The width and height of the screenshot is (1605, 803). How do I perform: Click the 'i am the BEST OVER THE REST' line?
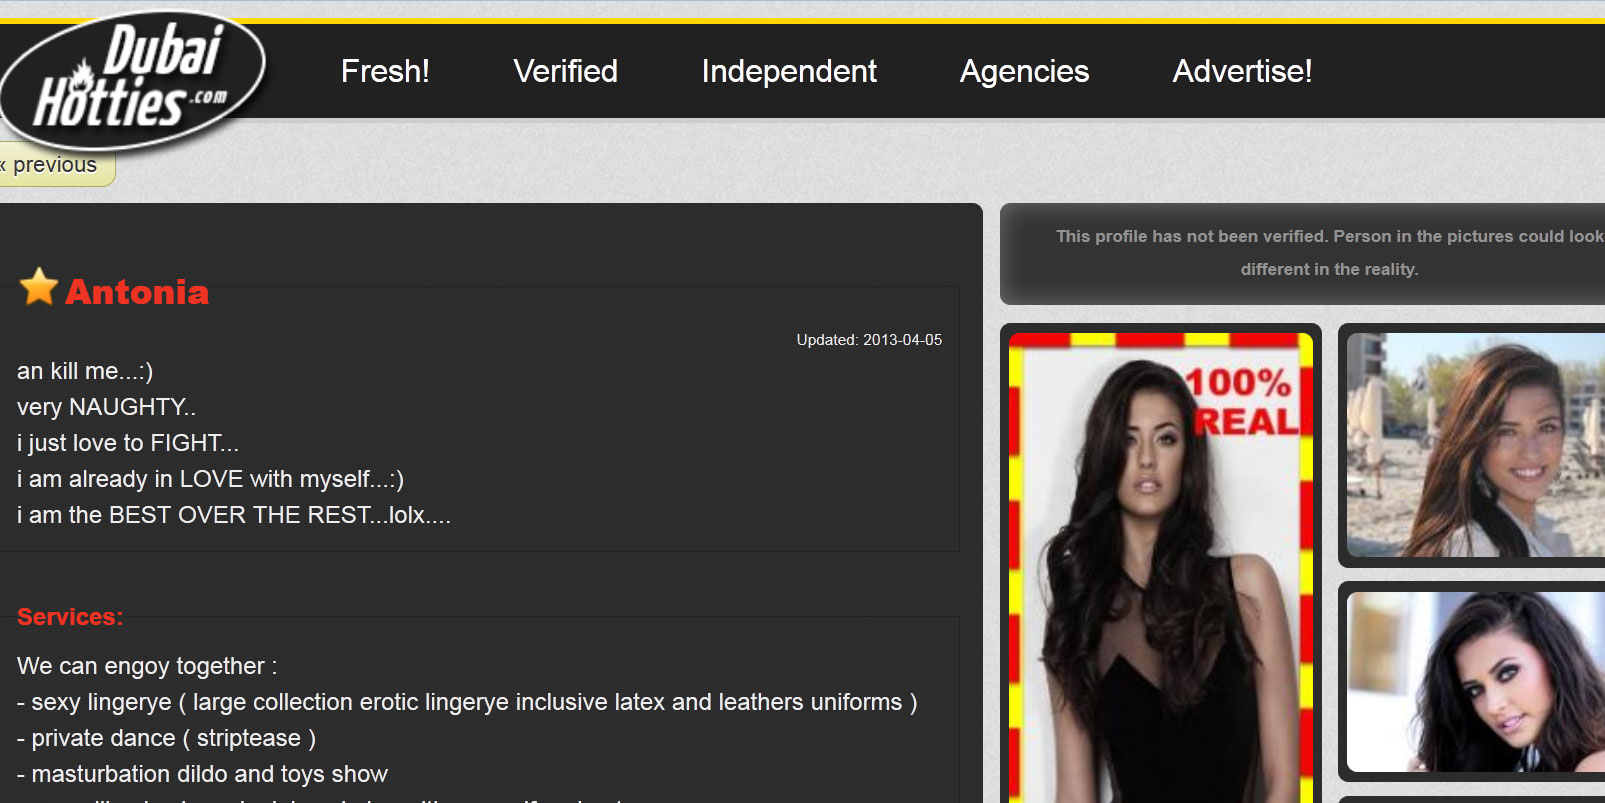click(234, 515)
